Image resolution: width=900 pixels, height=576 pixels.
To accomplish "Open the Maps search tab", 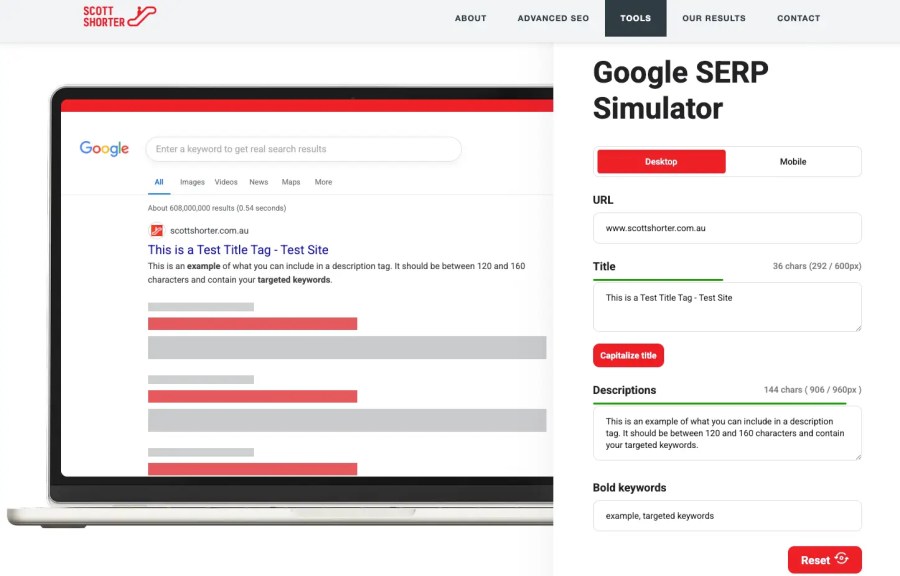I will coord(290,182).
